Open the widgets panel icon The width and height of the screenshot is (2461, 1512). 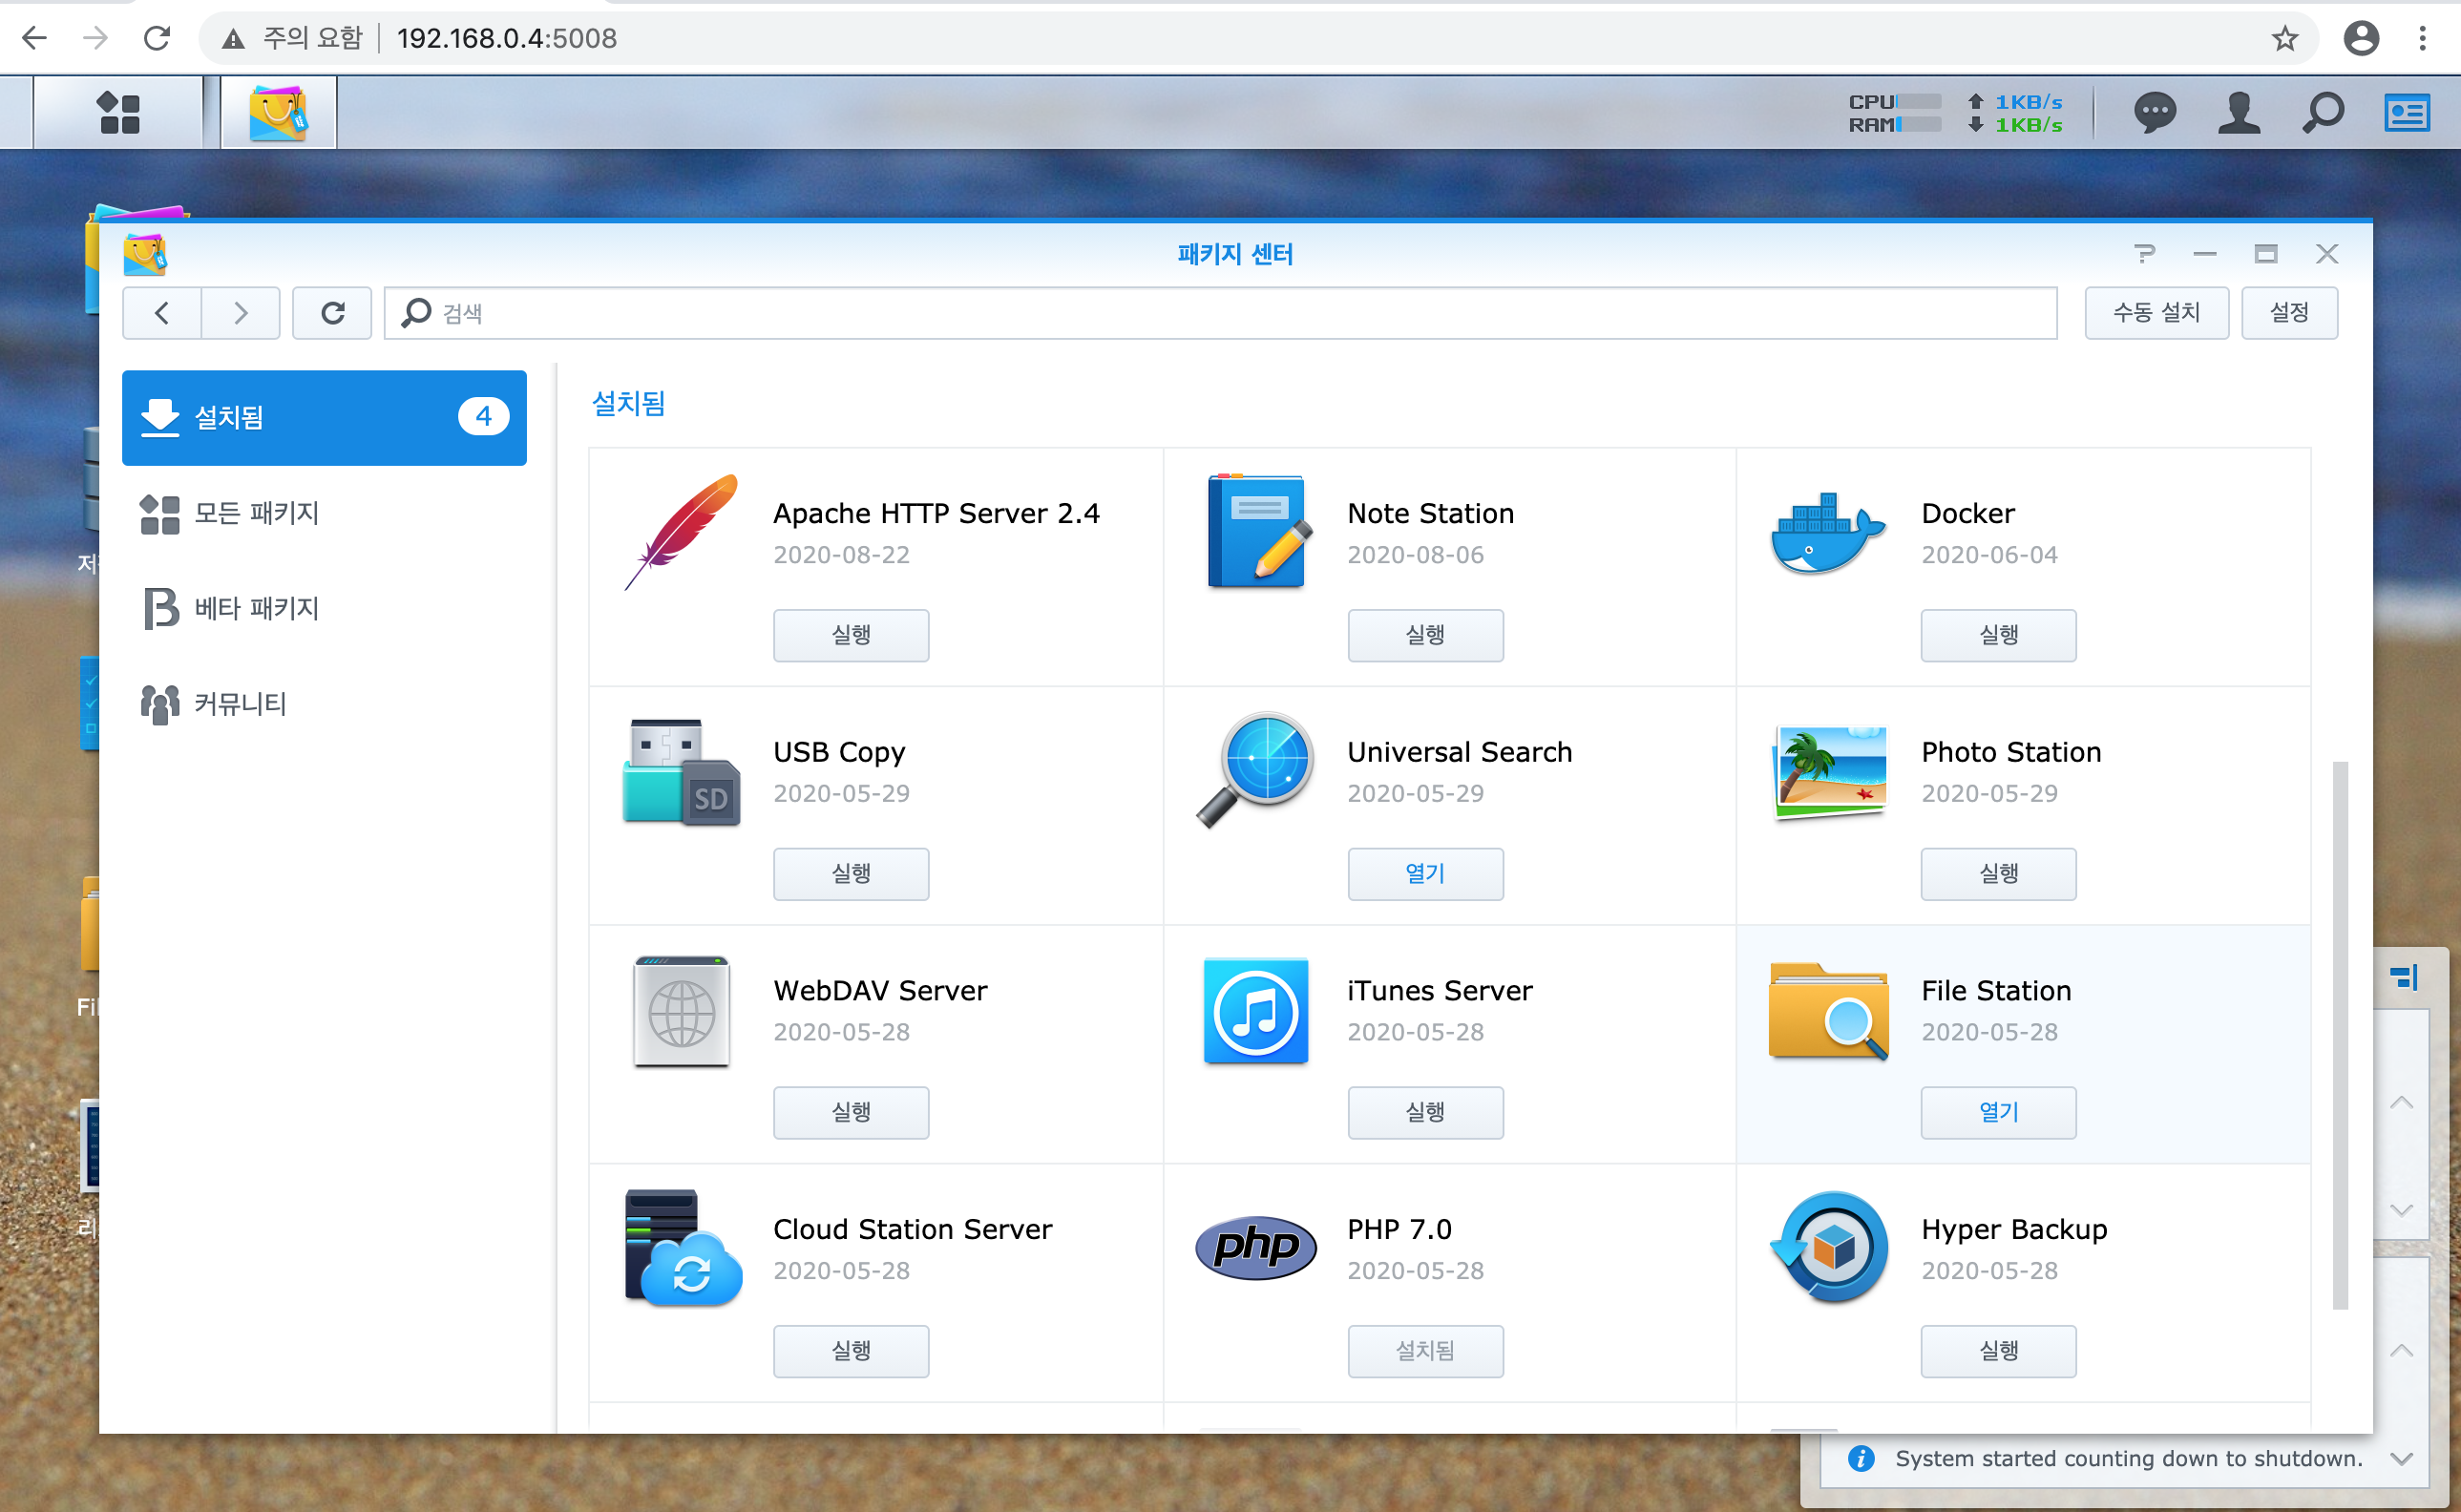(2406, 112)
